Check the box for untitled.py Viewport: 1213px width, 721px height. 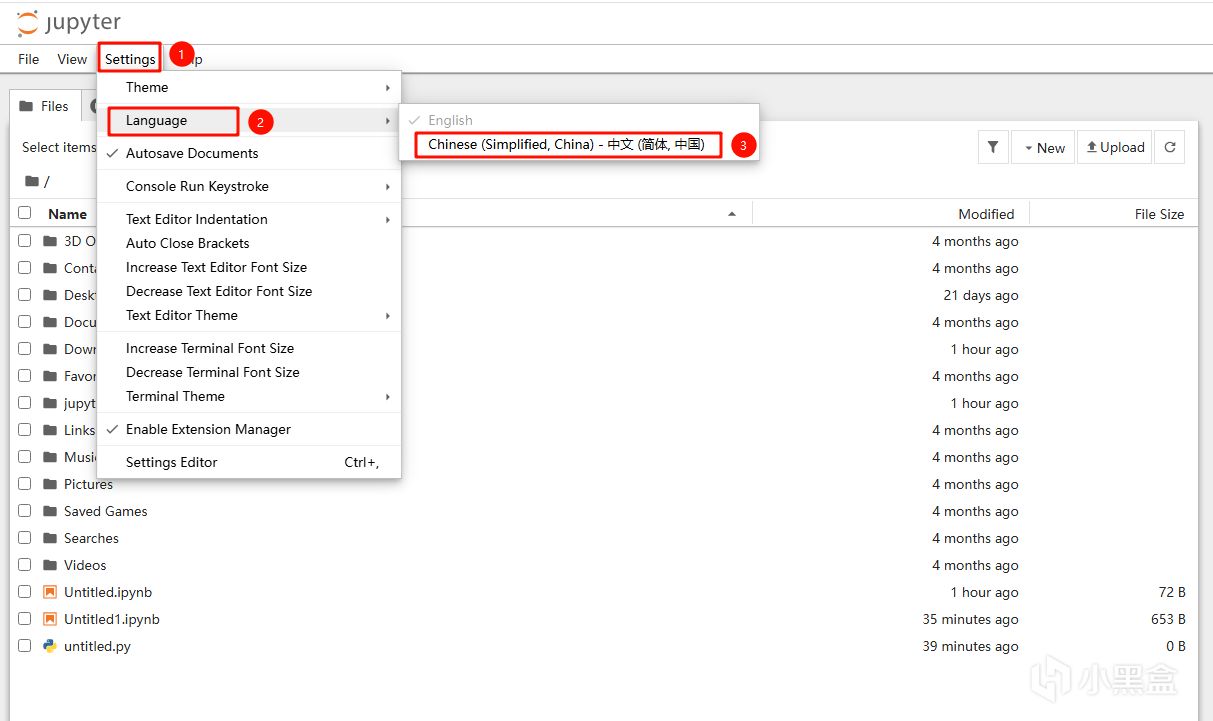[x=24, y=646]
